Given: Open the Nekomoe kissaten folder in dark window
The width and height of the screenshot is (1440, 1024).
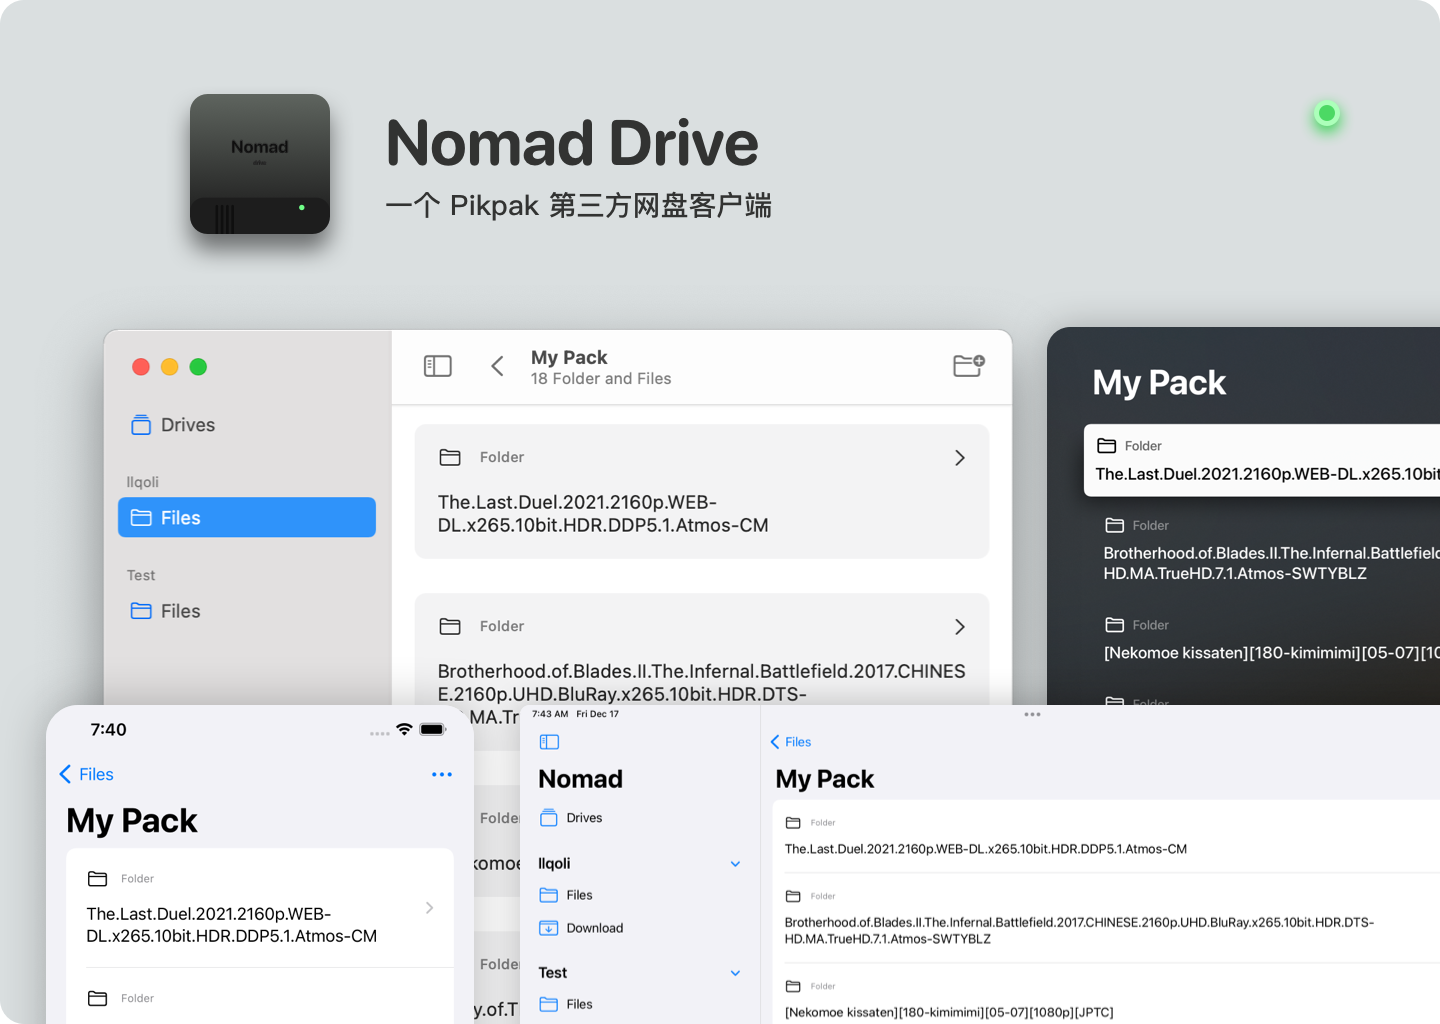Looking at the screenshot, I should click(1271, 653).
